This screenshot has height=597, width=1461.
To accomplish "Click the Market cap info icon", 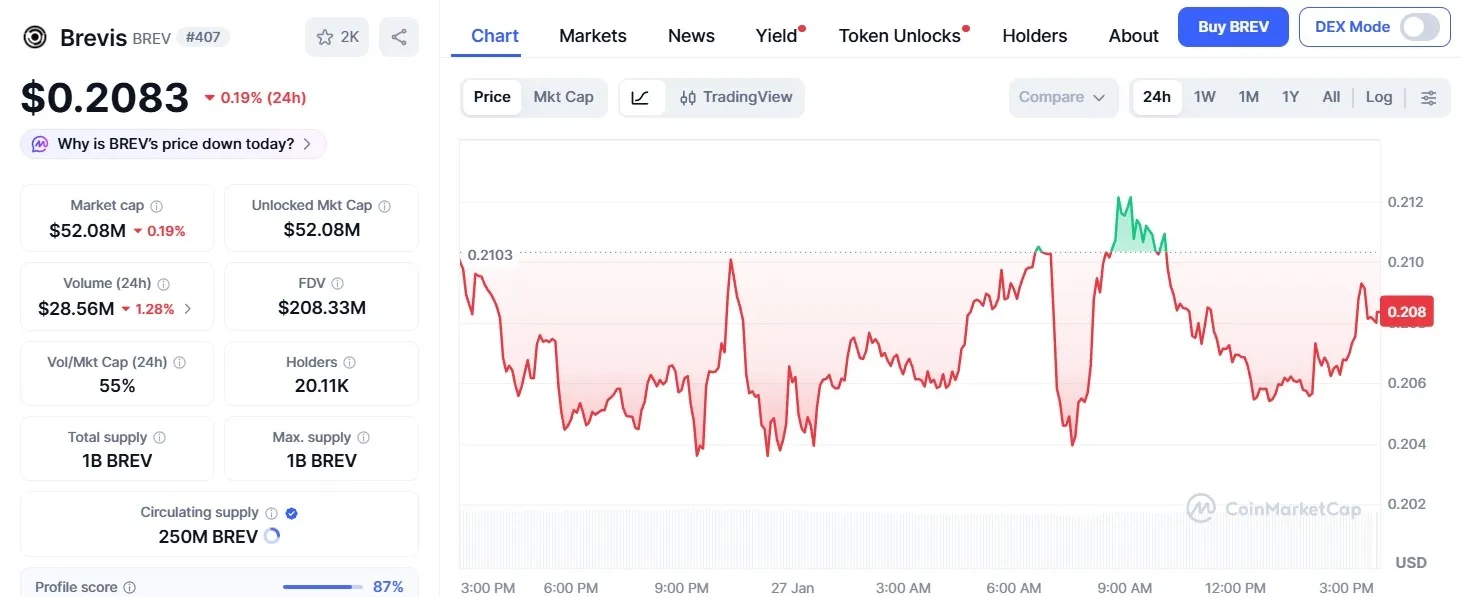I will click(x=156, y=206).
